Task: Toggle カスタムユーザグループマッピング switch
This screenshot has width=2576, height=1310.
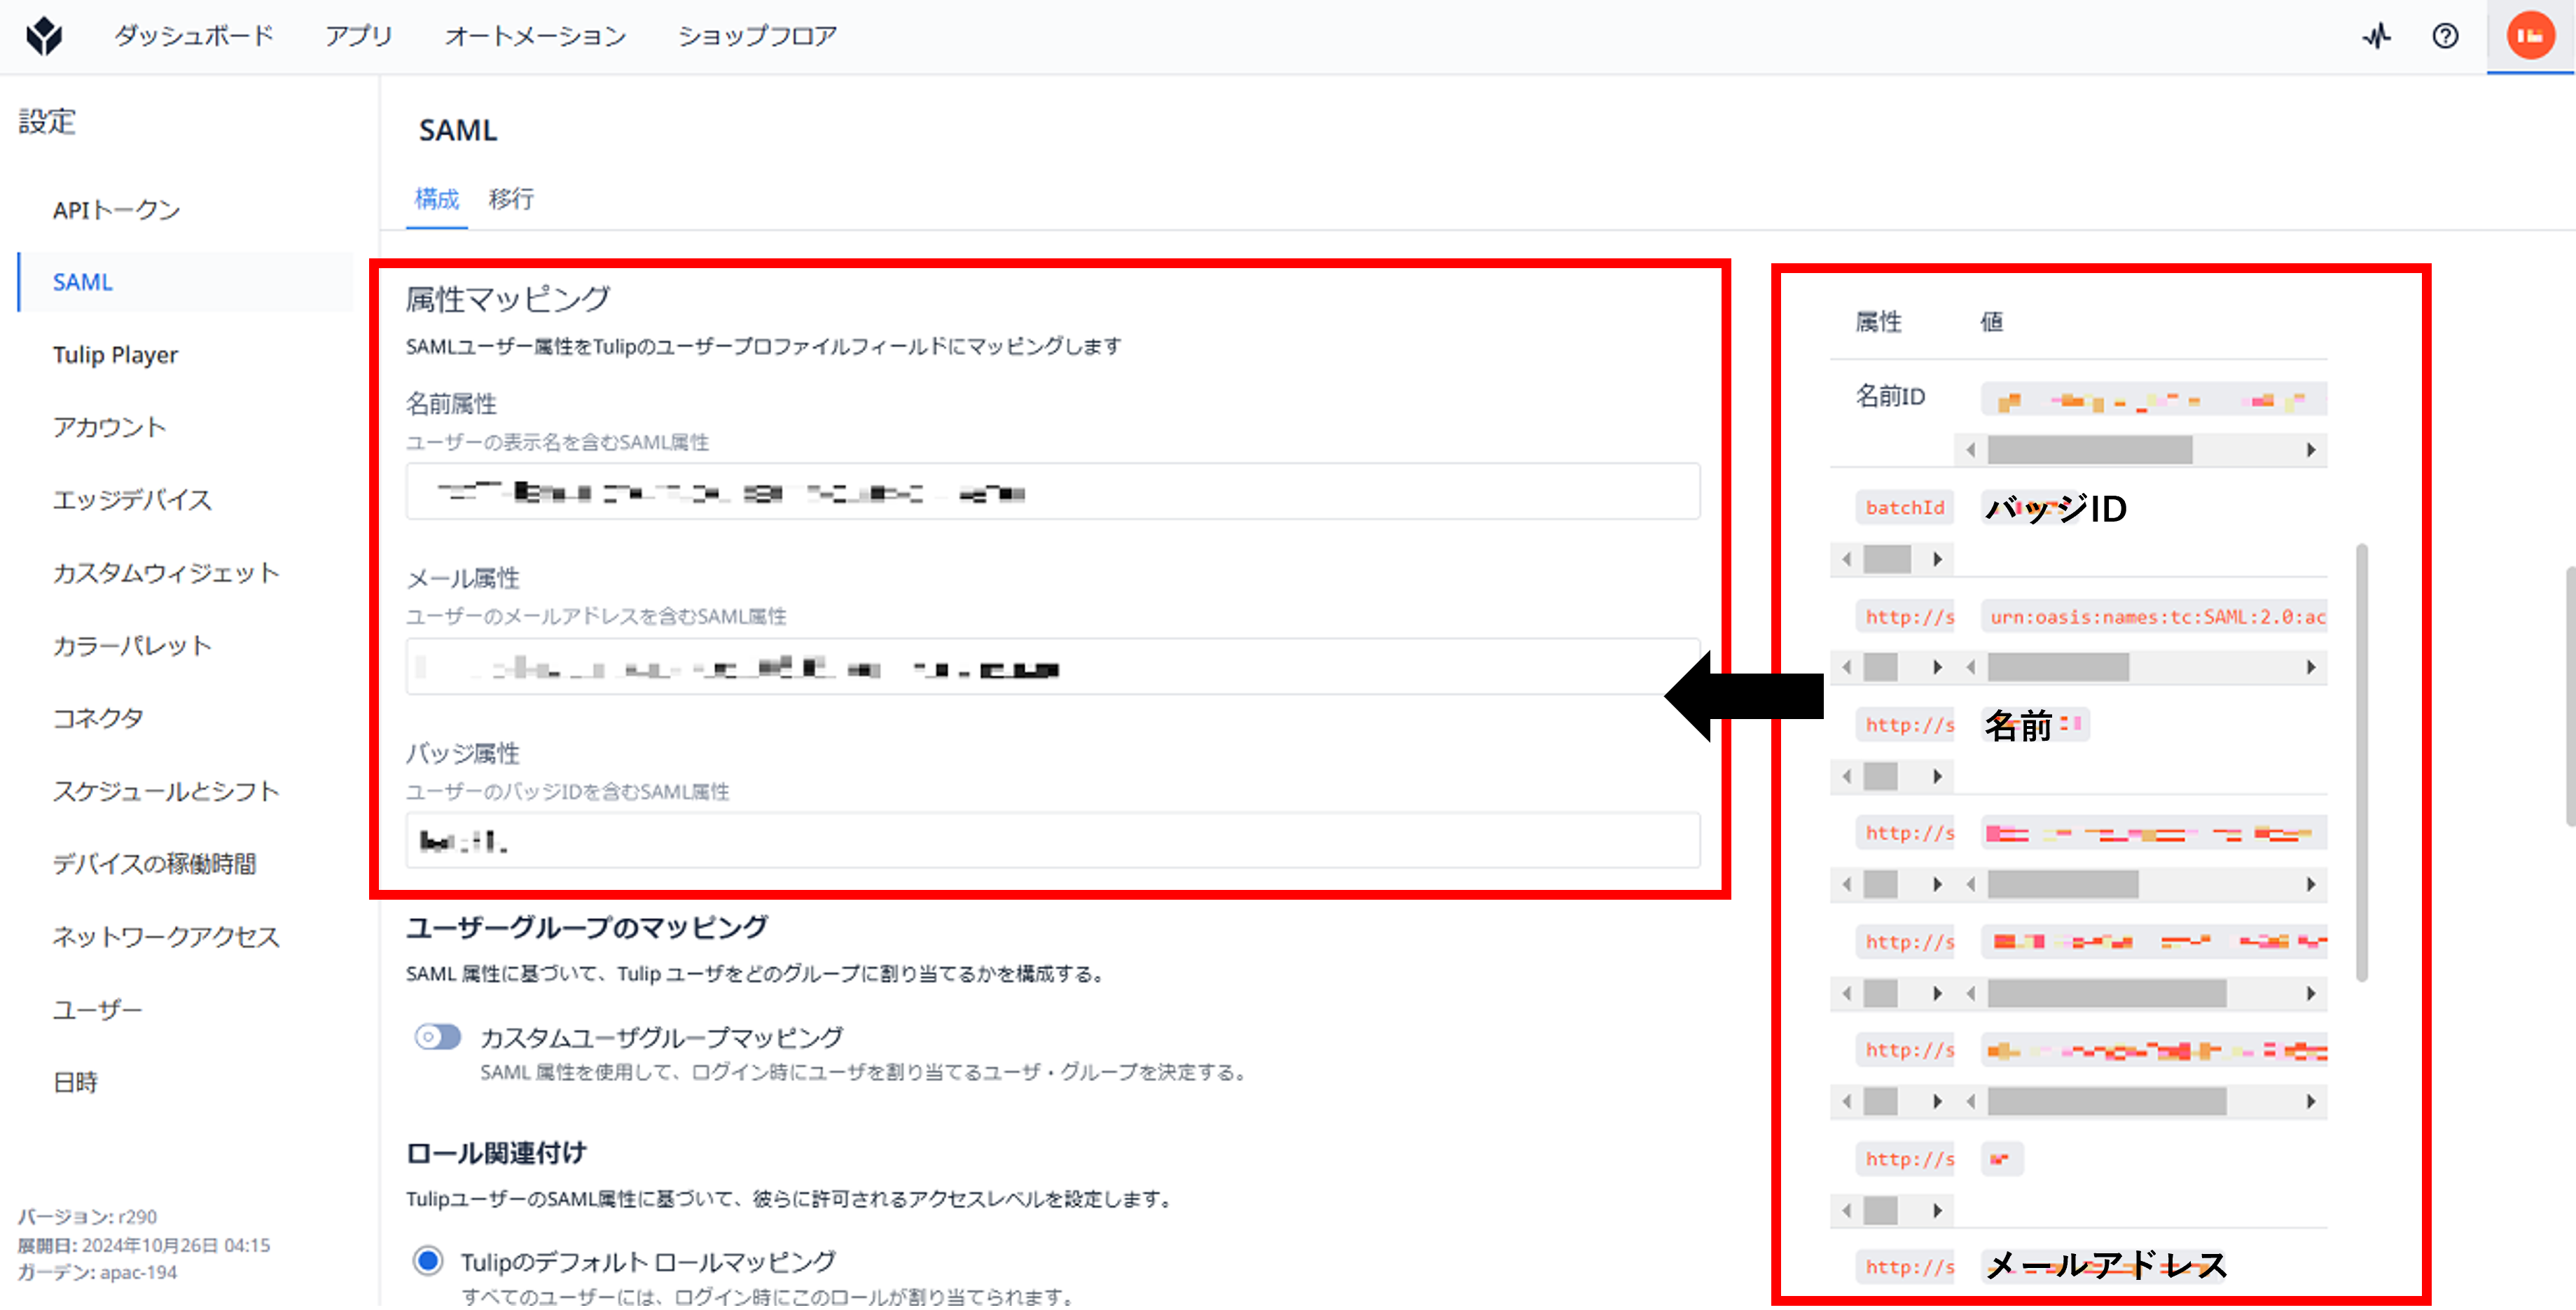Action: click(437, 1037)
